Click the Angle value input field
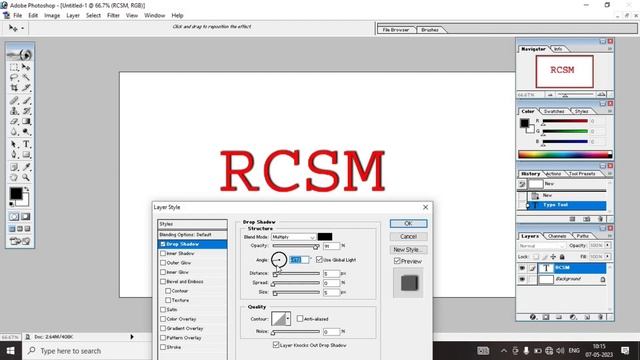Image resolution: width=640 pixels, height=360 pixels. click(x=299, y=260)
